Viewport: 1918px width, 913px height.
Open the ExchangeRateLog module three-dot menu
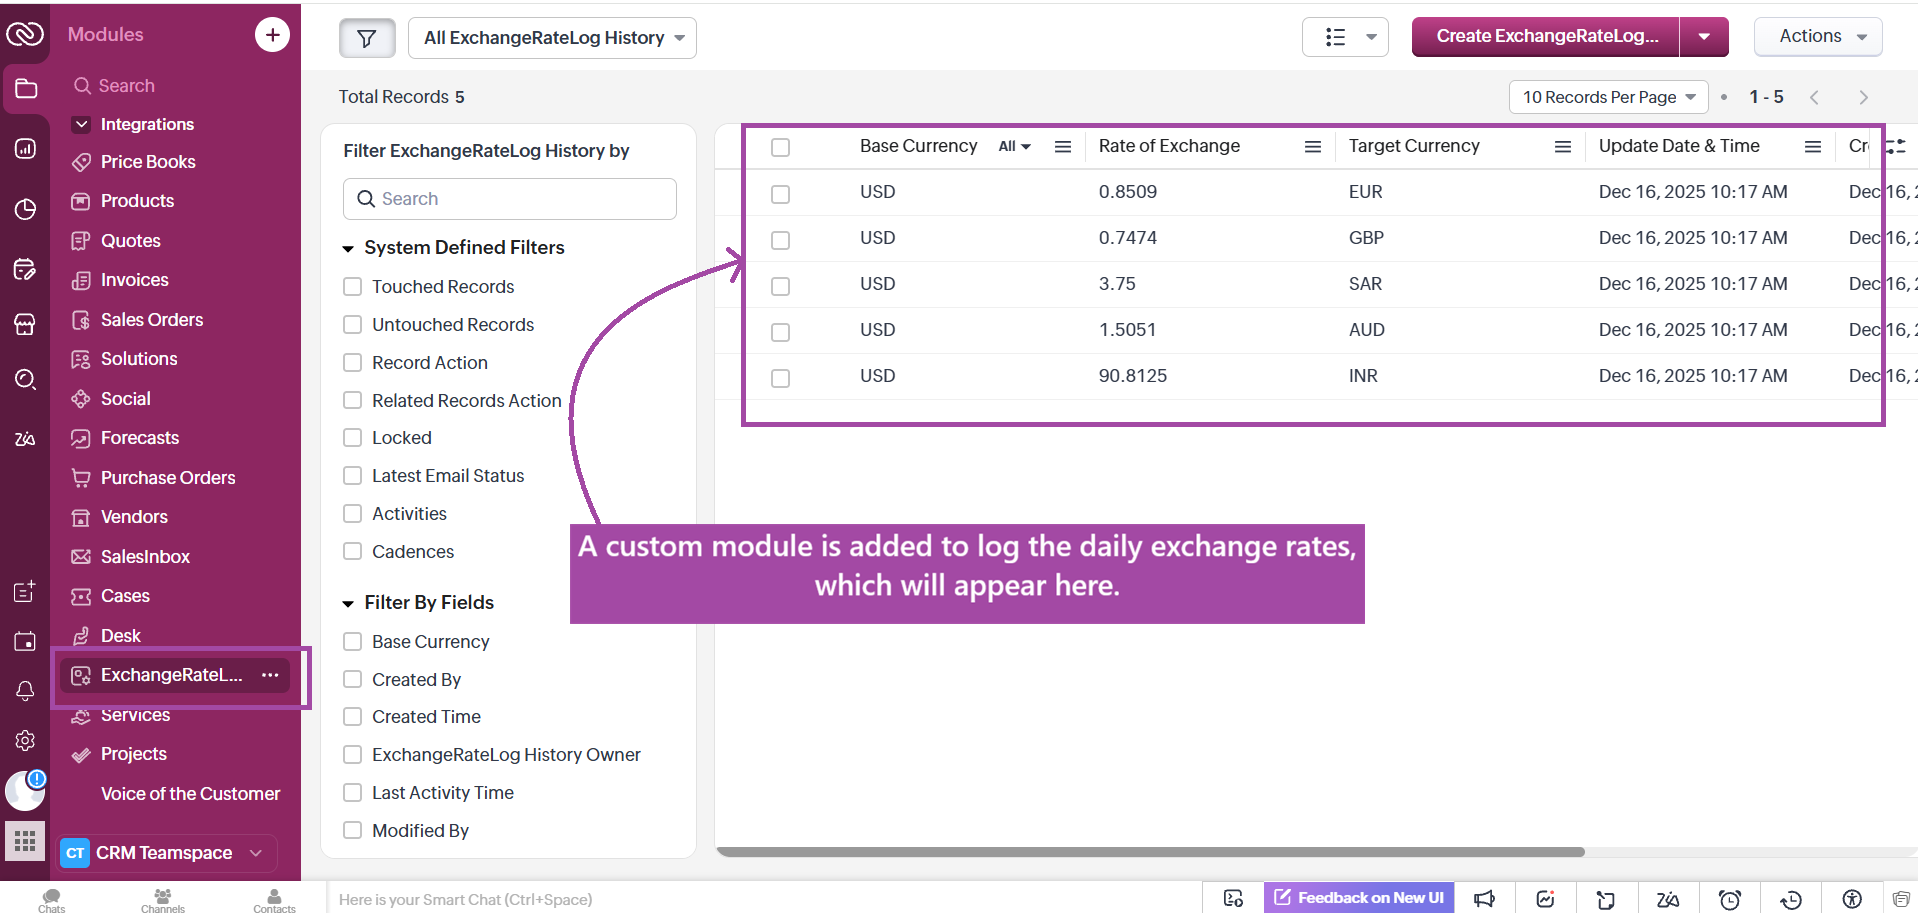point(270,675)
